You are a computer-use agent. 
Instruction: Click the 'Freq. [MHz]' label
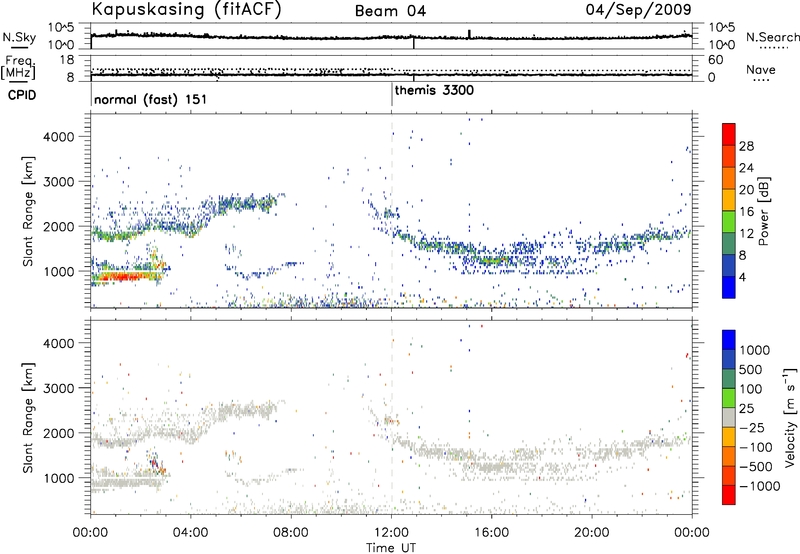coord(18,67)
